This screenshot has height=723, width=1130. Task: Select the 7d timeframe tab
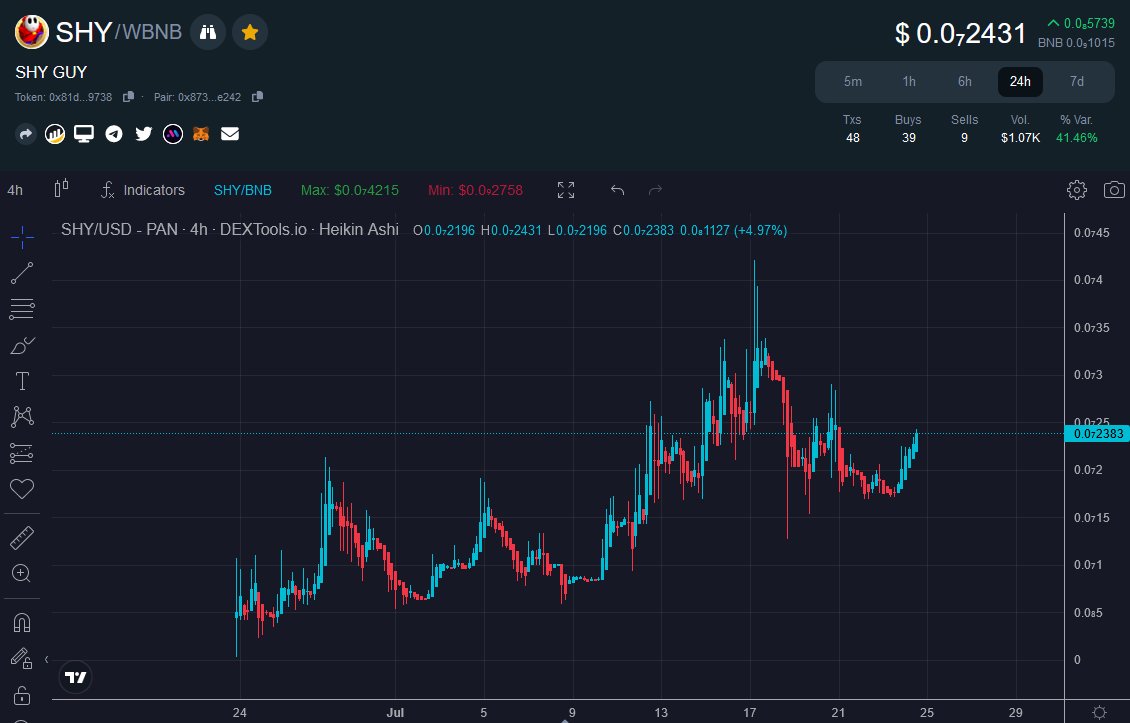[1077, 81]
